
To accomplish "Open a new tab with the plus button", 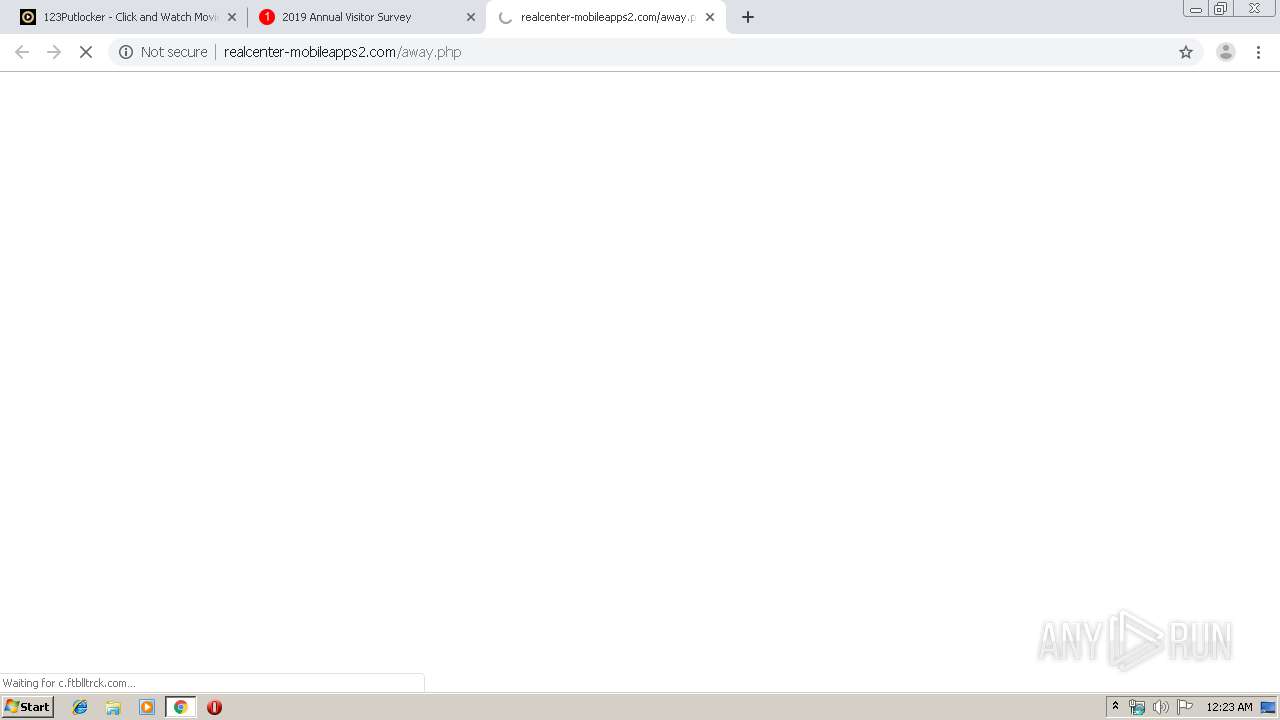I will pos(748,17).
